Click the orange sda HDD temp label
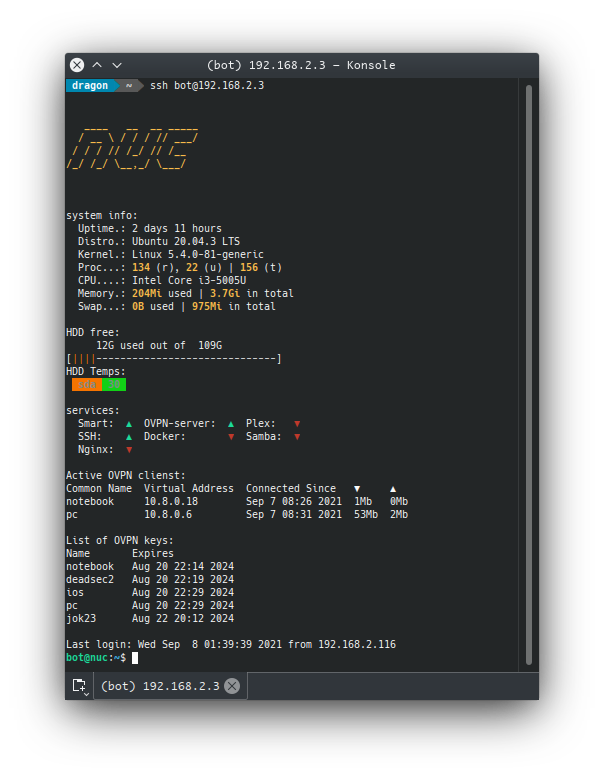Screen dimensions: 604x777 pos(86,385)
